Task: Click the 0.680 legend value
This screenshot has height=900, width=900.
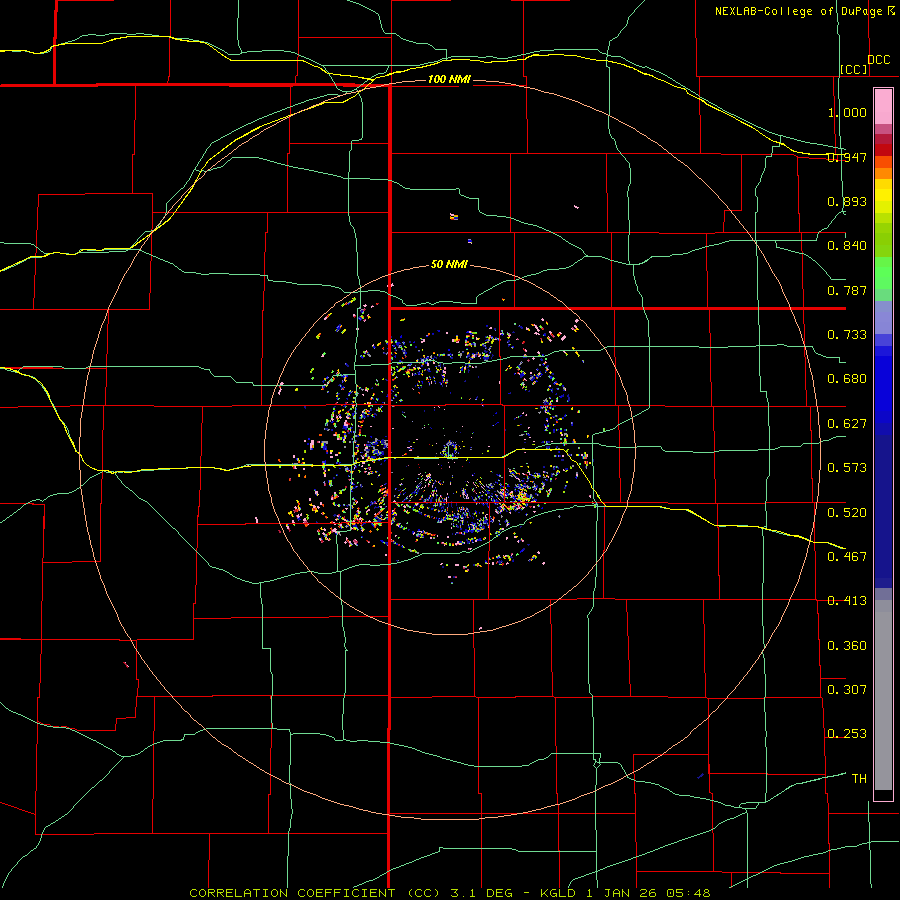Action: coord(847,379)
